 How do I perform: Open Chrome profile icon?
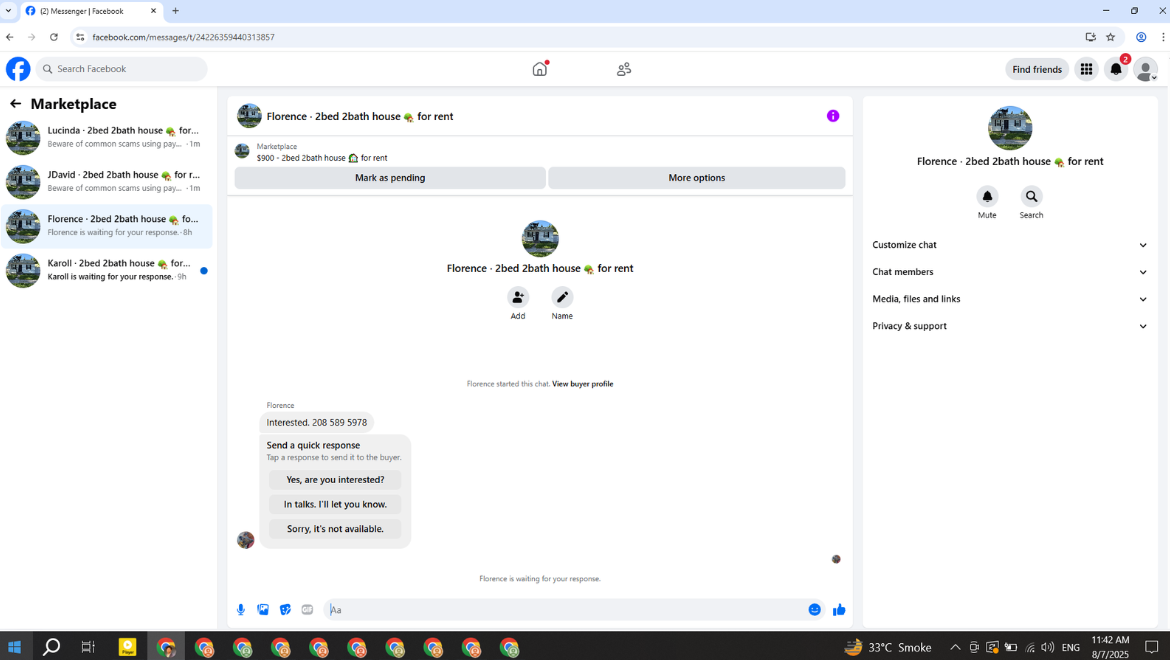[x=1141, y=37]
